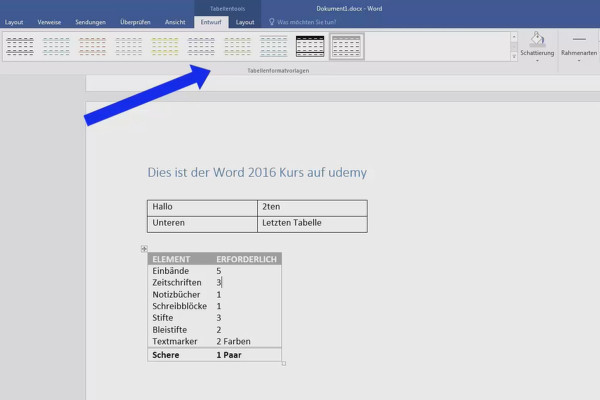Screen dimensions: 600x400
Task: Switch to the Überprüfen tab
Action: [x=135, y=22]
